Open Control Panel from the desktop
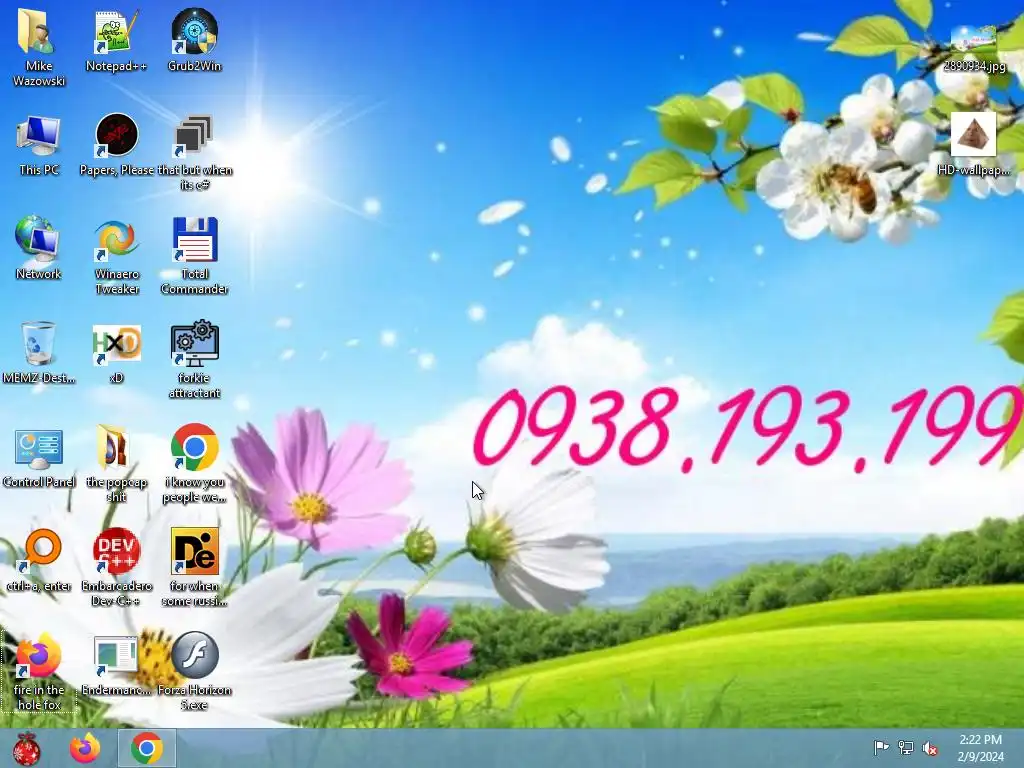 39,456
